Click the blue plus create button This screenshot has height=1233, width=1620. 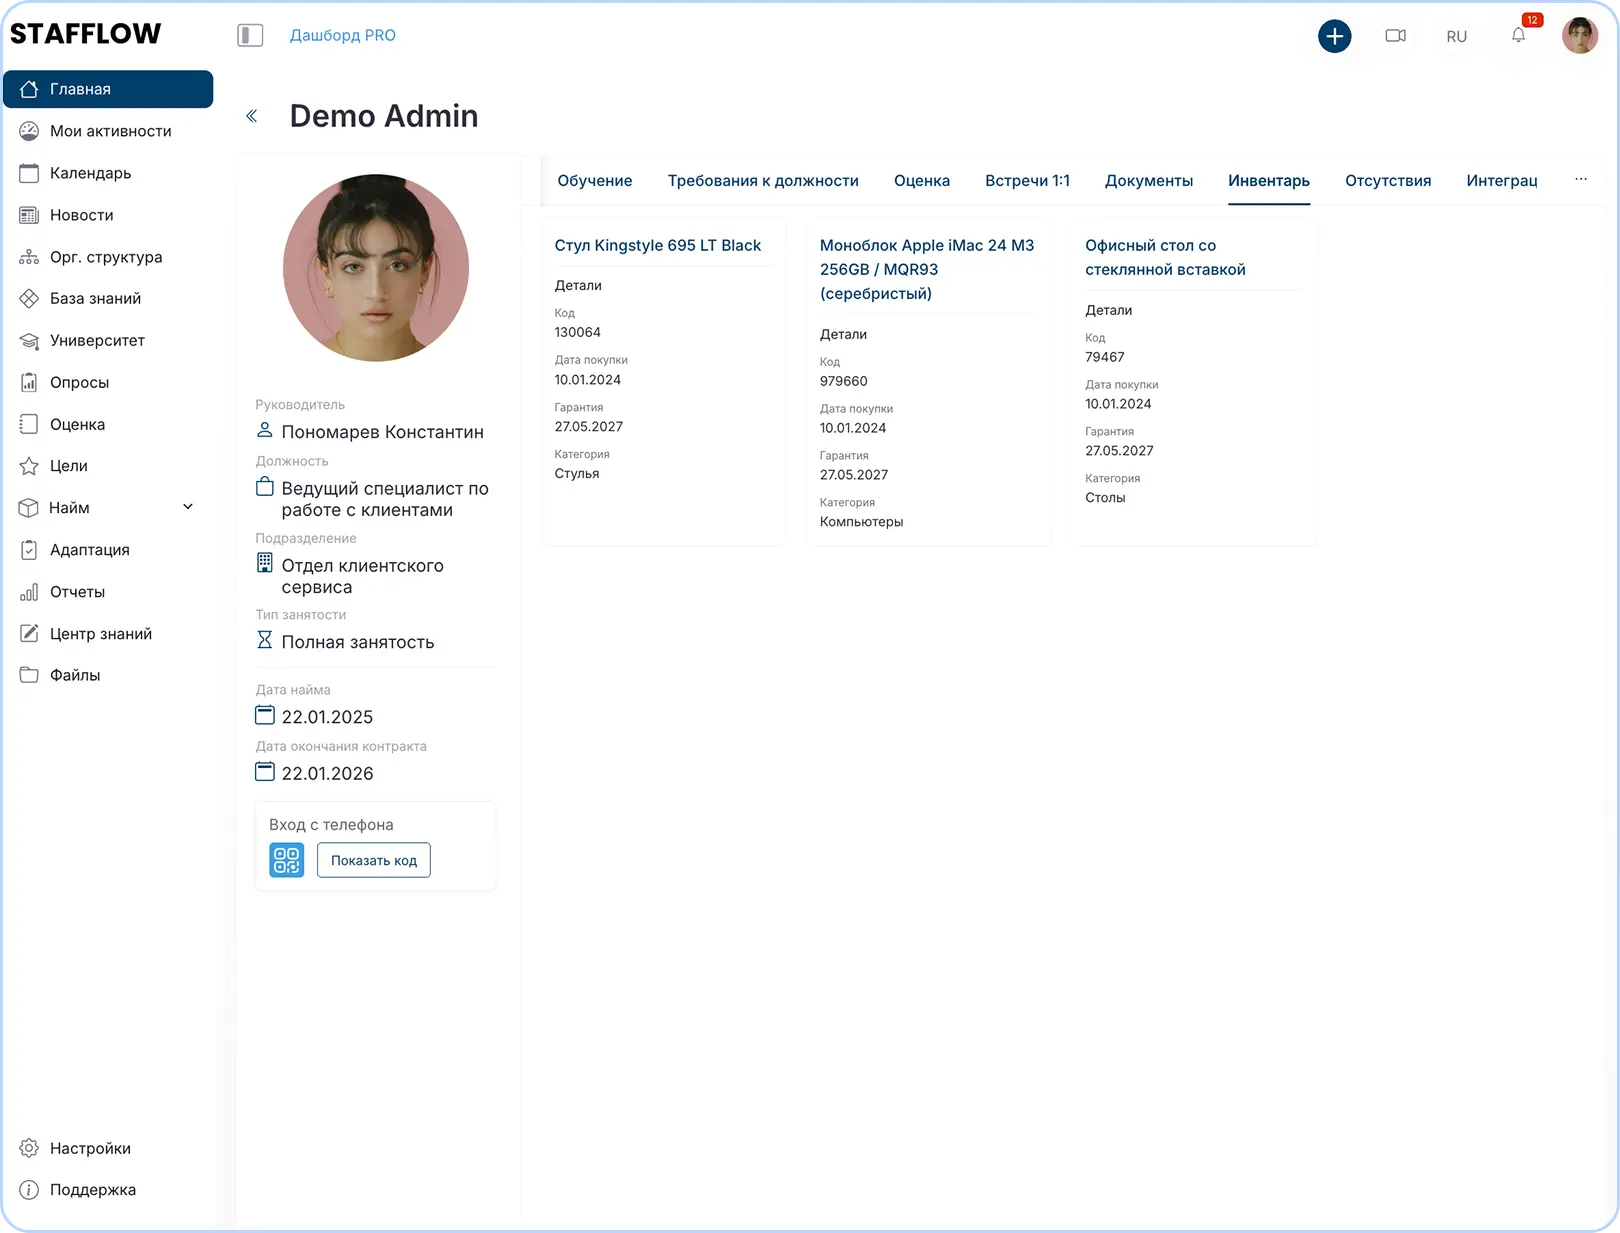click(x=1334, y=36)
